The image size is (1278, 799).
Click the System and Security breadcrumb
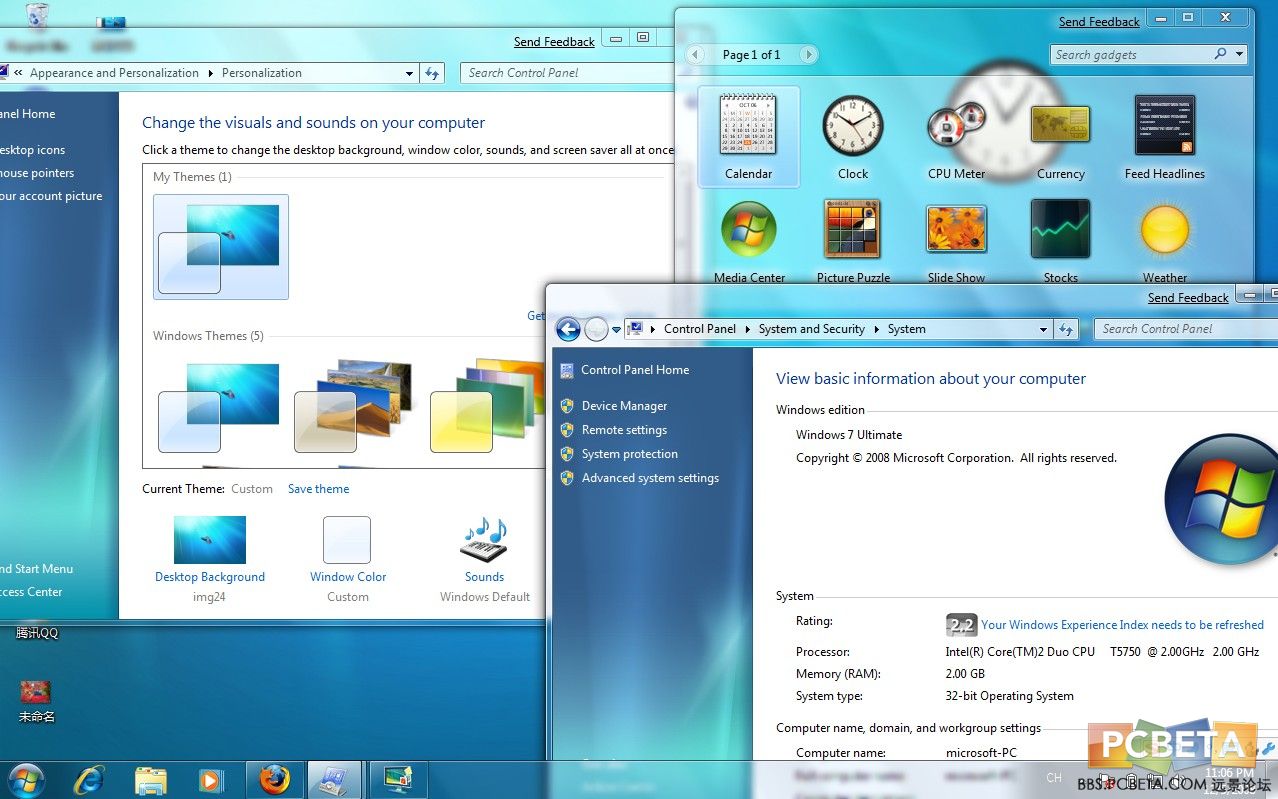tap(812, 329)
